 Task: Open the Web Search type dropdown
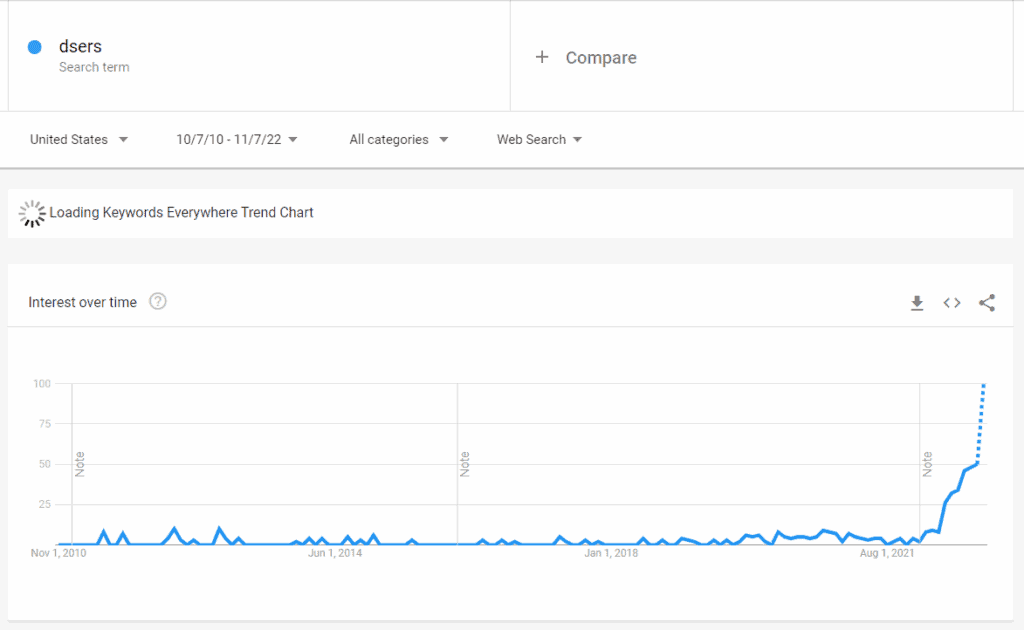539,140
